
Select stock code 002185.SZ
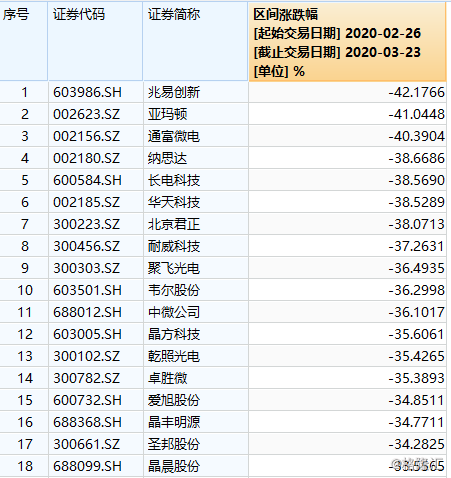pos(86,202)
